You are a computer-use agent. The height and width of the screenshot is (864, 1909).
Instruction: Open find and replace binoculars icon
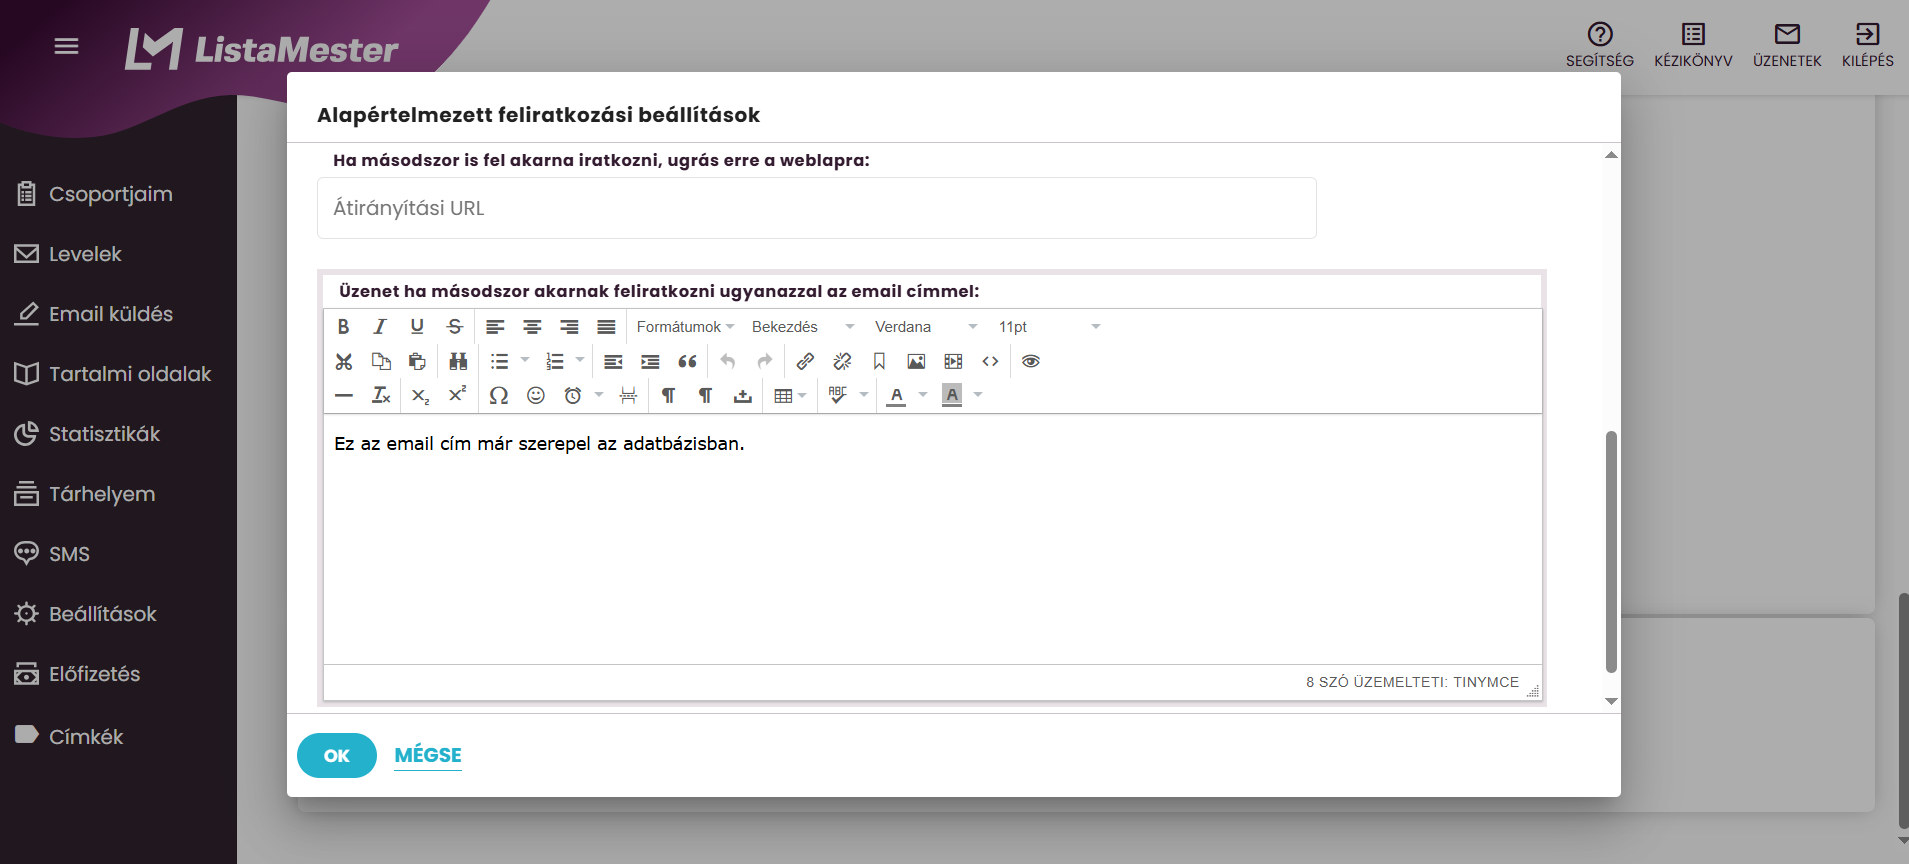coord(458,361)
